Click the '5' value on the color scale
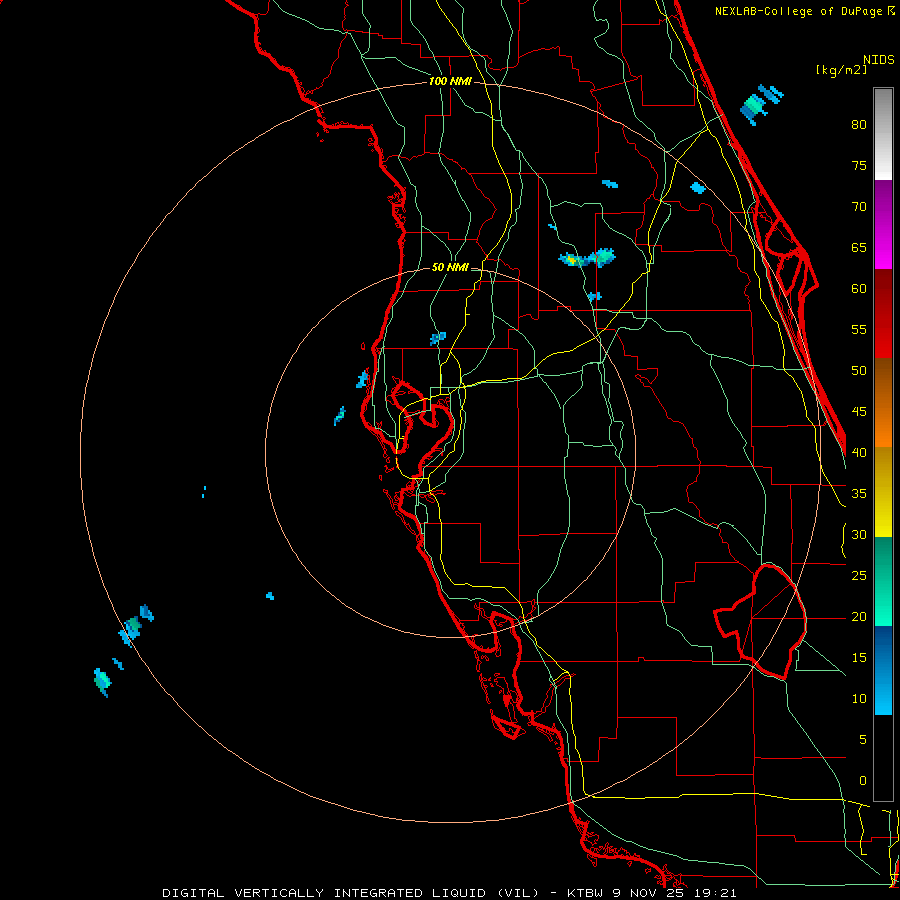Screen dimensions: 900x900 (x=863, y=740)
